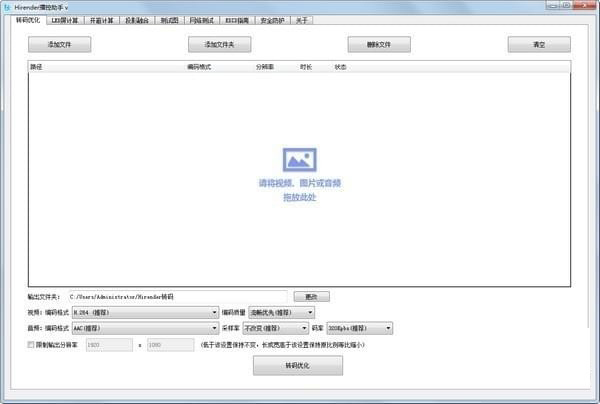Click the 分辨率 column header
Image resolution: width=600 pixels, height=404 pixels.
[265, 67]
